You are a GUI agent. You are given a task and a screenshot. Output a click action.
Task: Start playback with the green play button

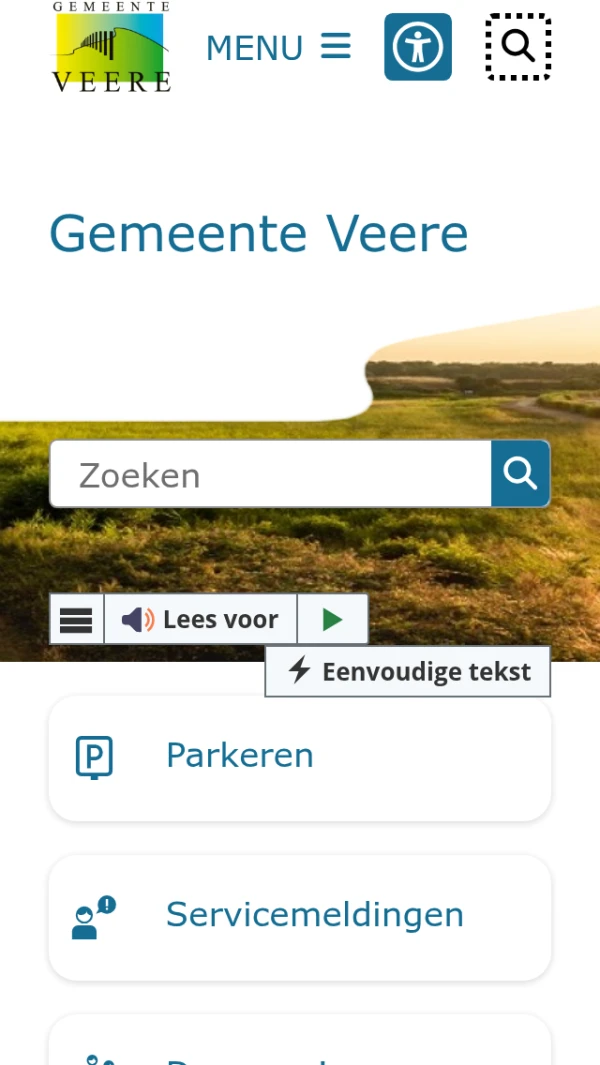pyautogui.click(x=332, y=619)
